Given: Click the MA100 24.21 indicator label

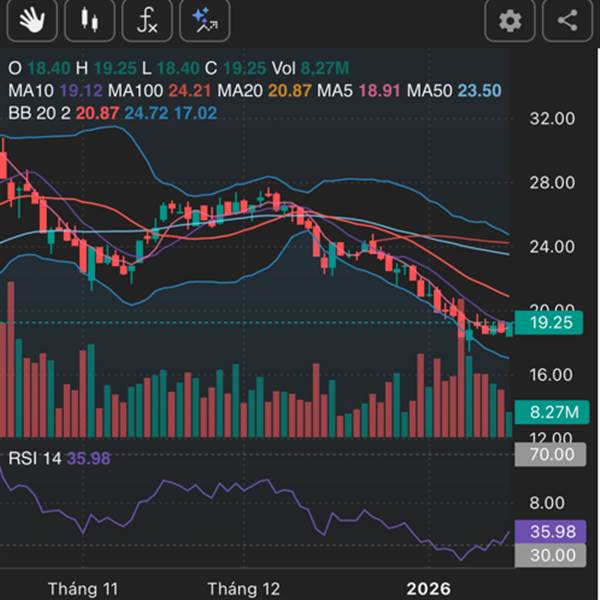Looking at the screenshot, I should coord(160,91).
